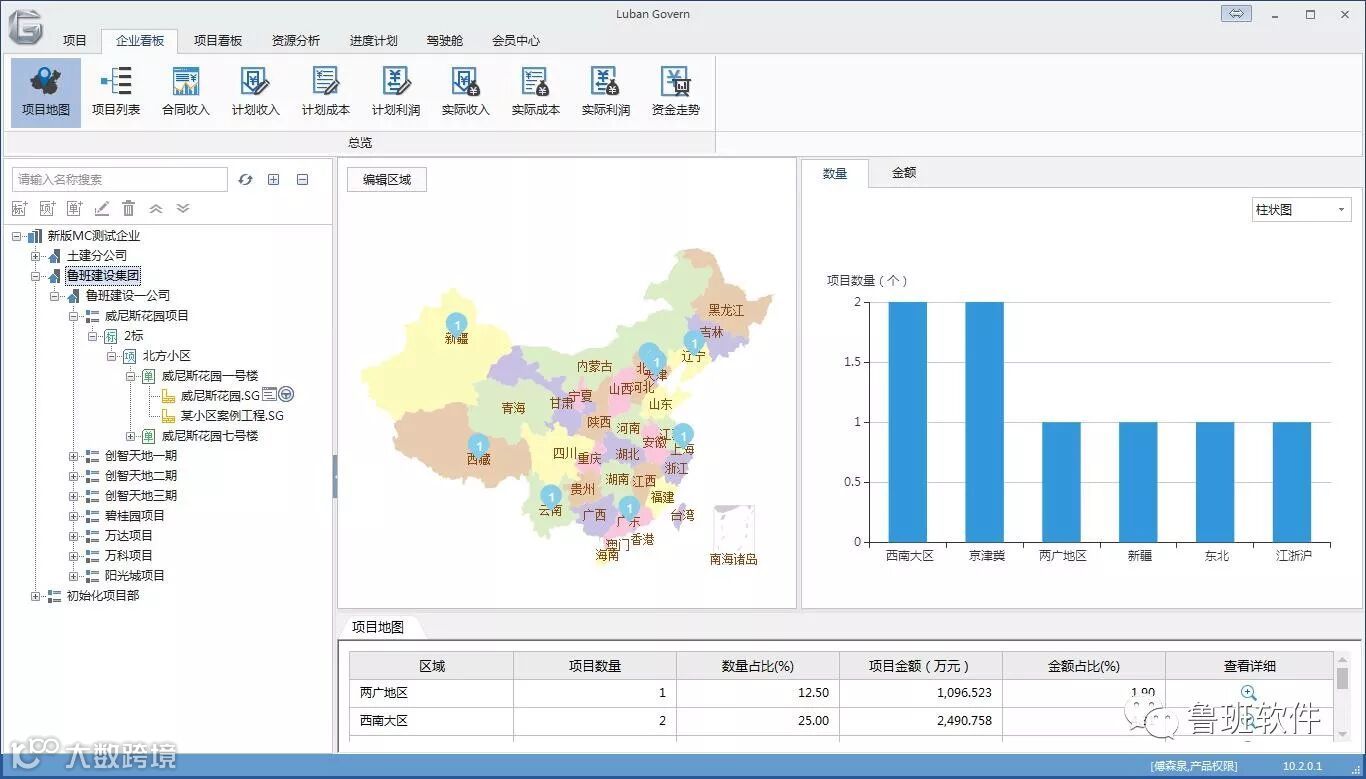The height and width of the screenshot is (779, 1366).
Task: Open the 柱状图 chart type dropdown
Action: (x=1302, y=210)
